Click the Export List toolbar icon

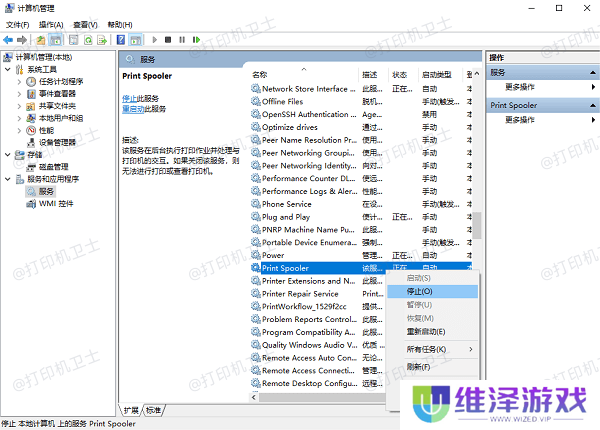[103, 40]
